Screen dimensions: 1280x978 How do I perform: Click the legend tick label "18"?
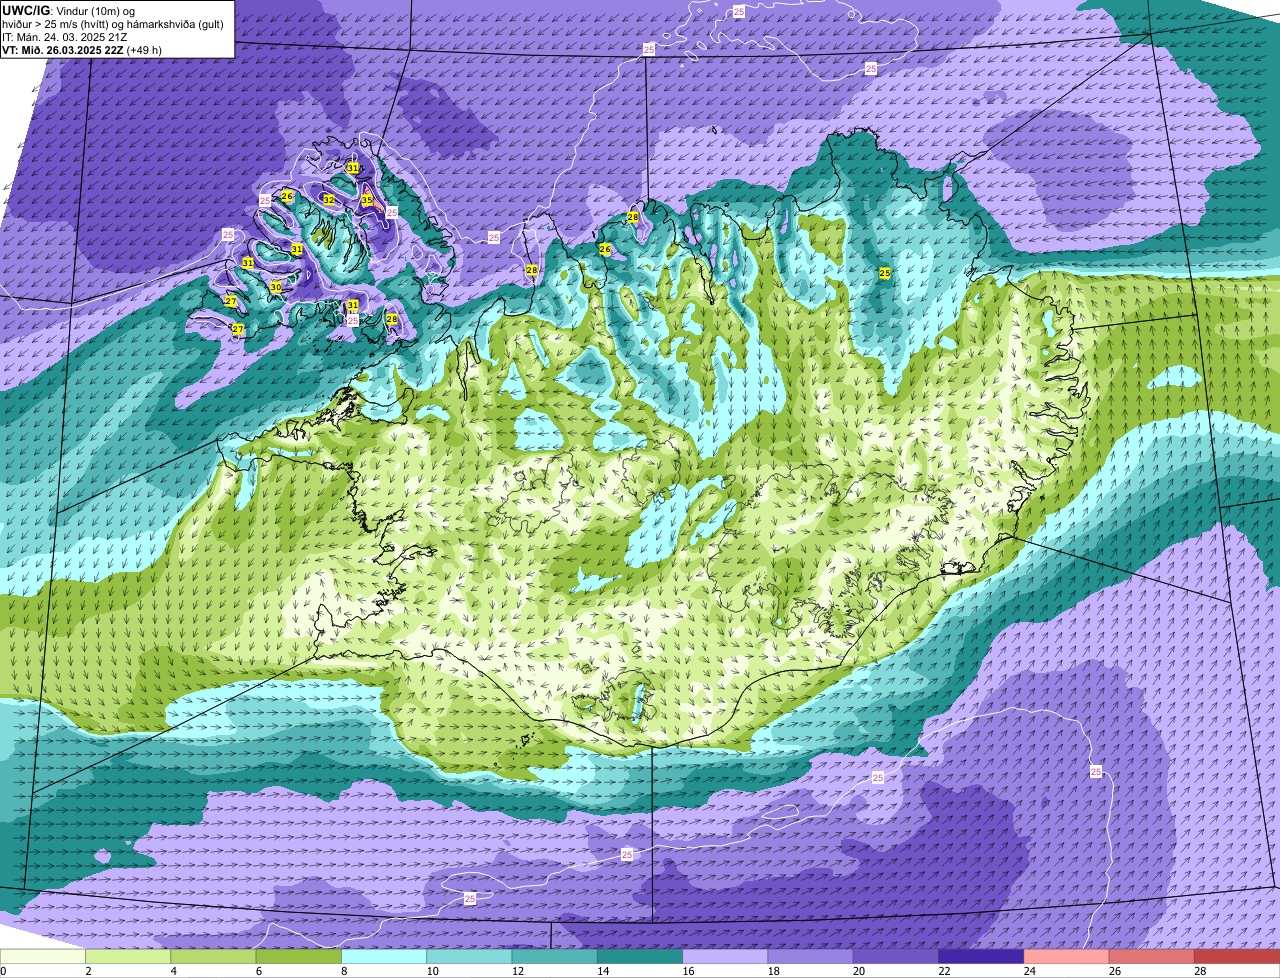point(774,971)
